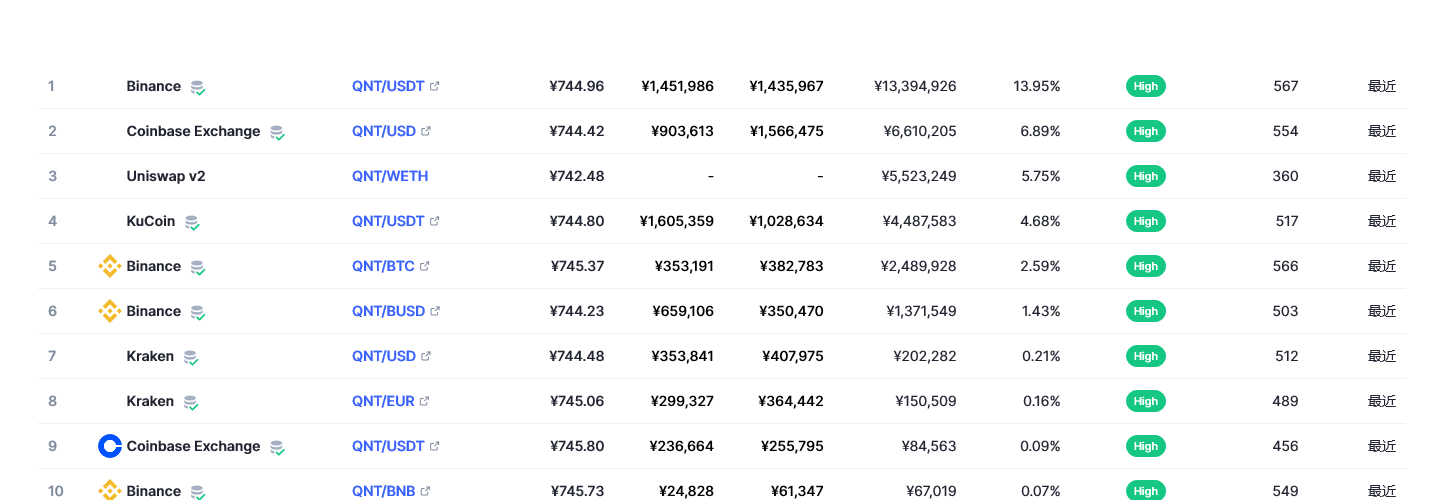Click the High badge in the Uniswap v2 row
1450x500 pixels.
pyautogui.click(x=1146, y=176)
